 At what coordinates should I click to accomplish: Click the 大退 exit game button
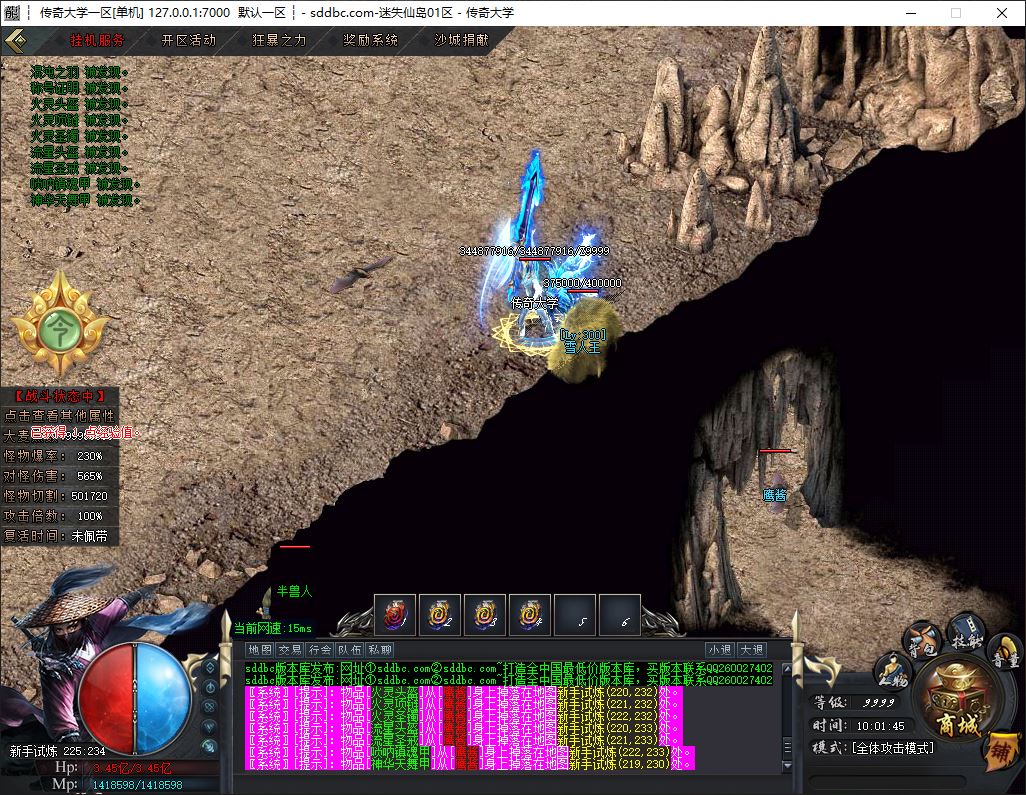(x=751, y=650)
